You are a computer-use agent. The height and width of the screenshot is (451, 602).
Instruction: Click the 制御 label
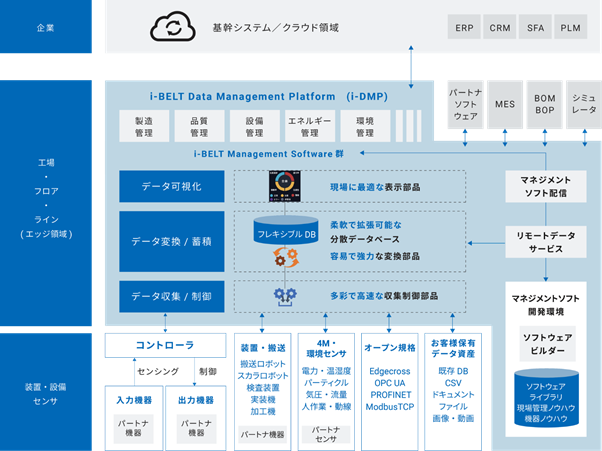coord(208,372)
